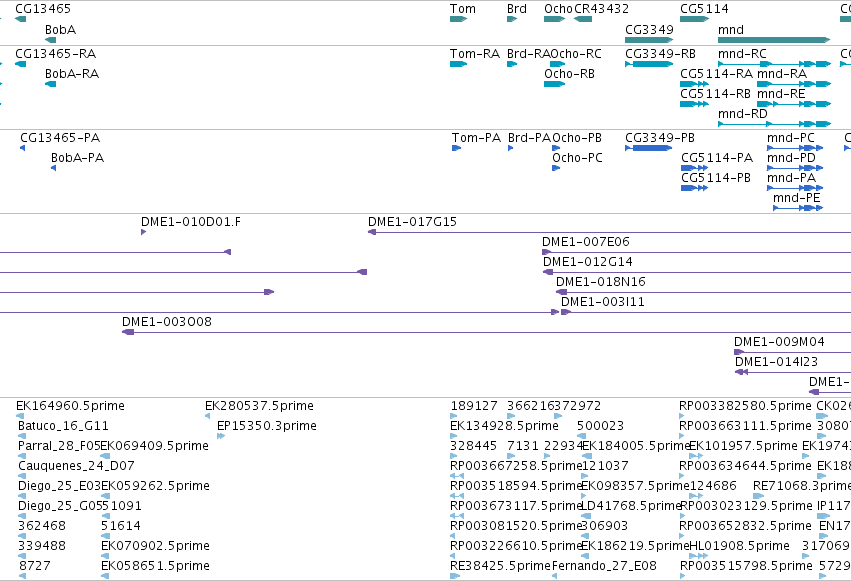Click the CG3349-RB transcript label
851x581 pixels.
661,54
